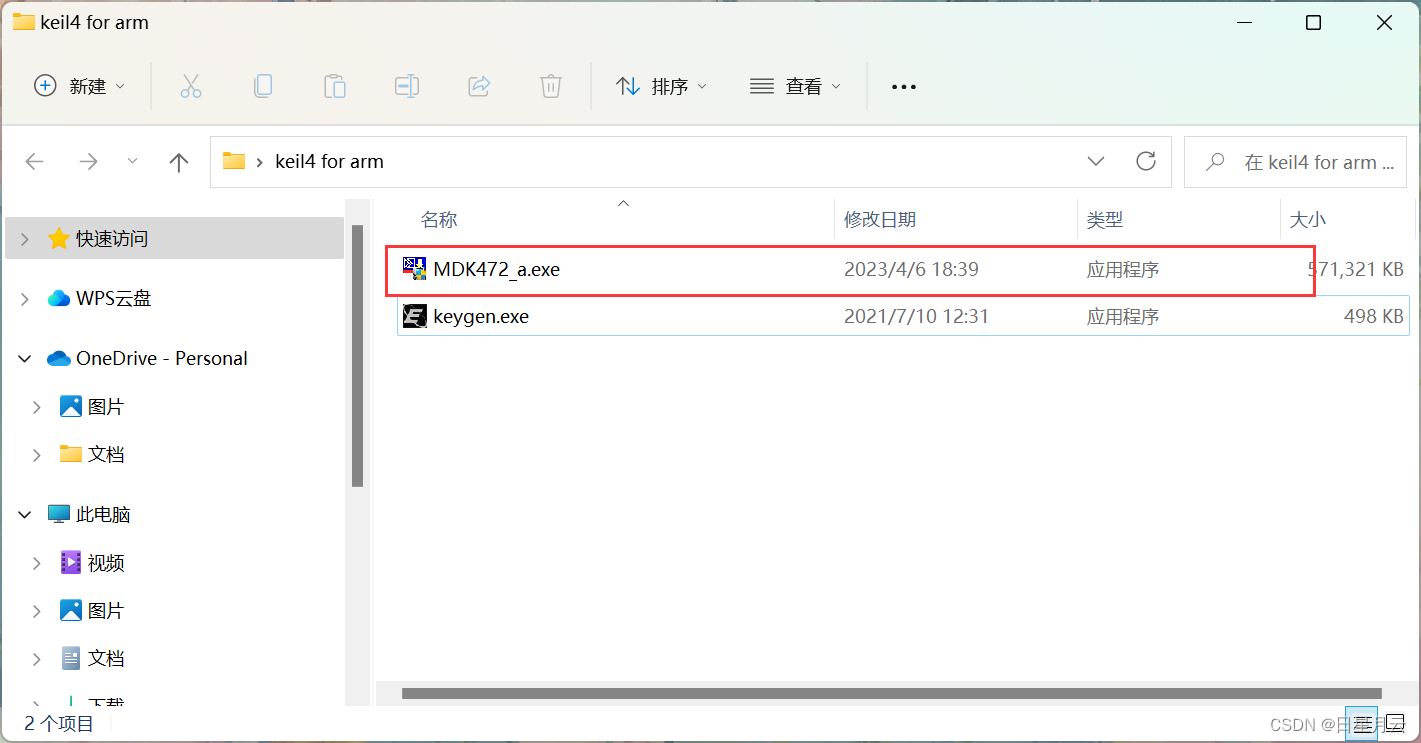Click the file list horizontal scrollbar
Viewport: 1421px width, 743px height.
click(891, 693)
